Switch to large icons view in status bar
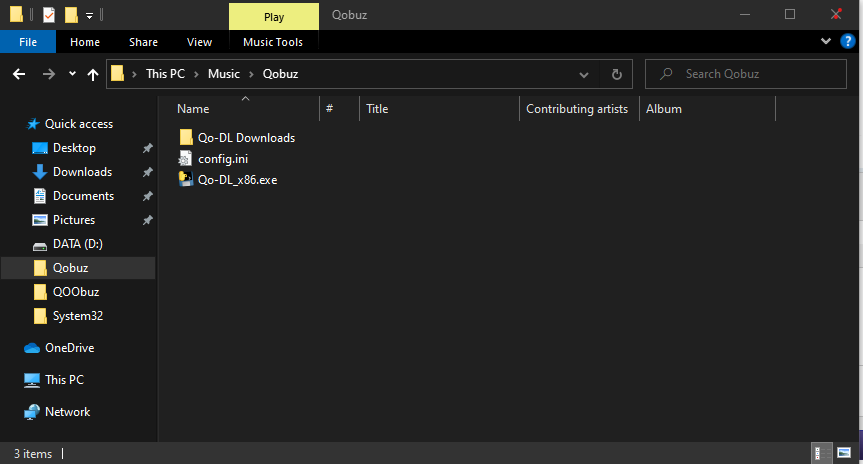This screenshot has height=464, width=863. coord(844,453)
